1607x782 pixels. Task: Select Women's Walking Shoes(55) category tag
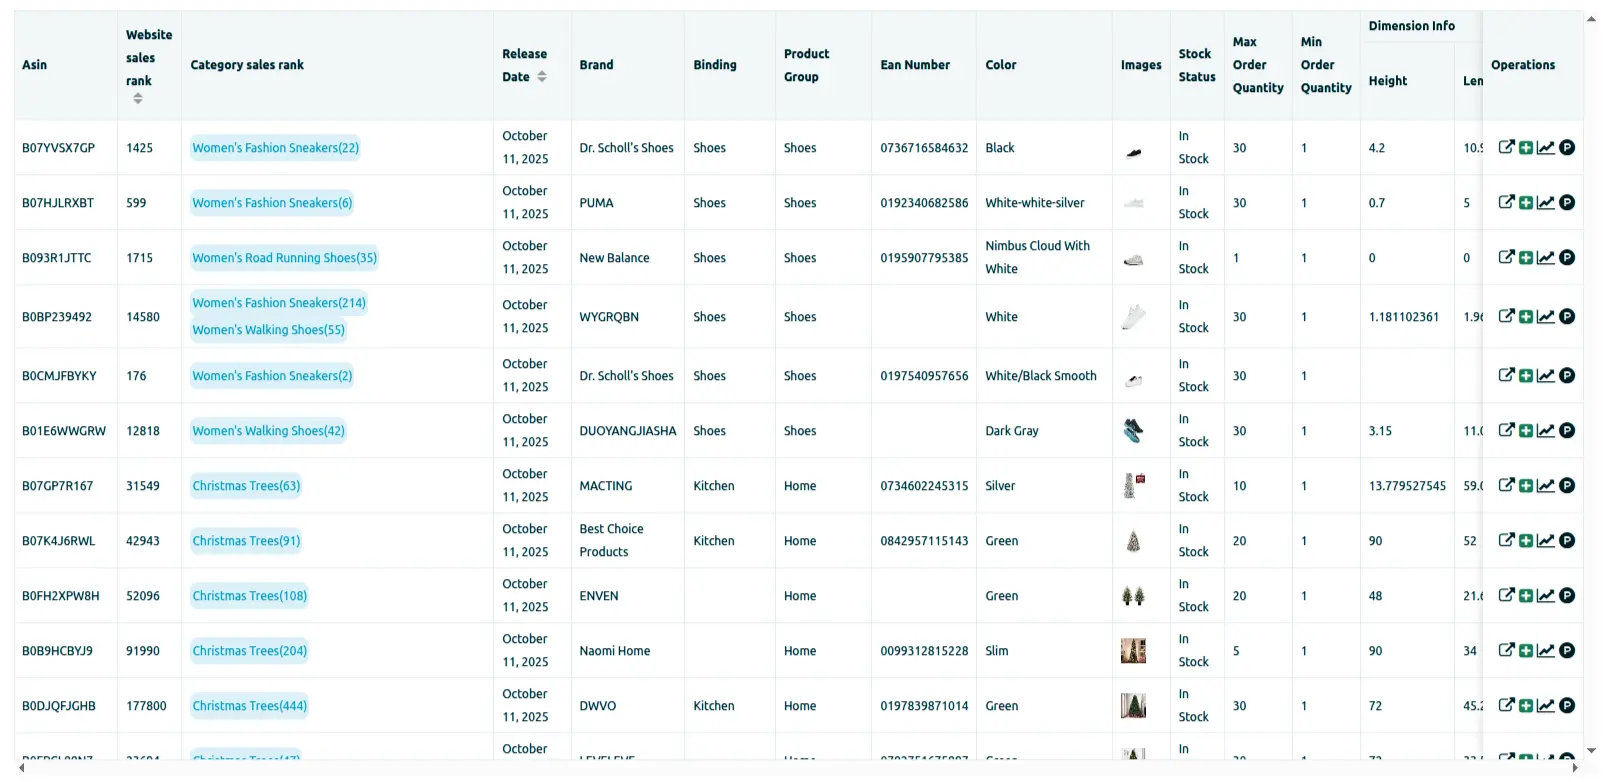pyautogui.click(x=268, y=330)
